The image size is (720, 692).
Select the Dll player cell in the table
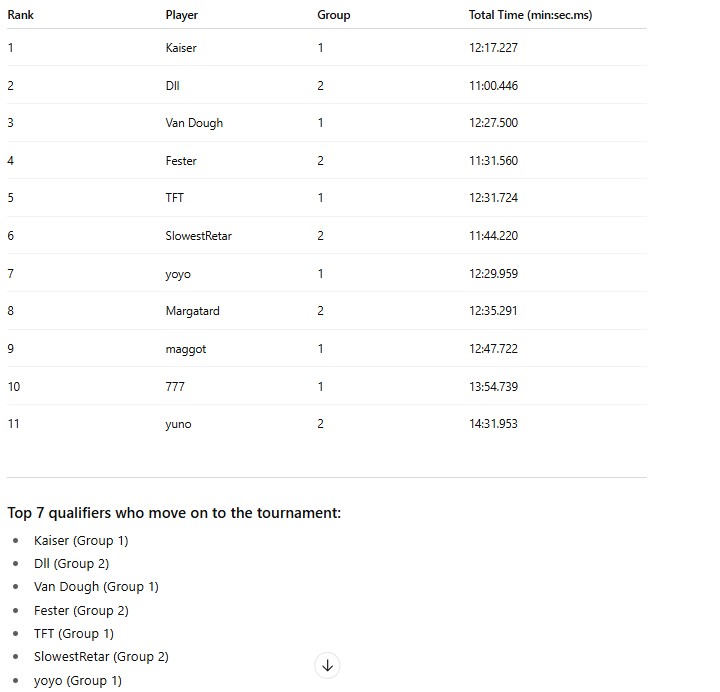[172, 86]
